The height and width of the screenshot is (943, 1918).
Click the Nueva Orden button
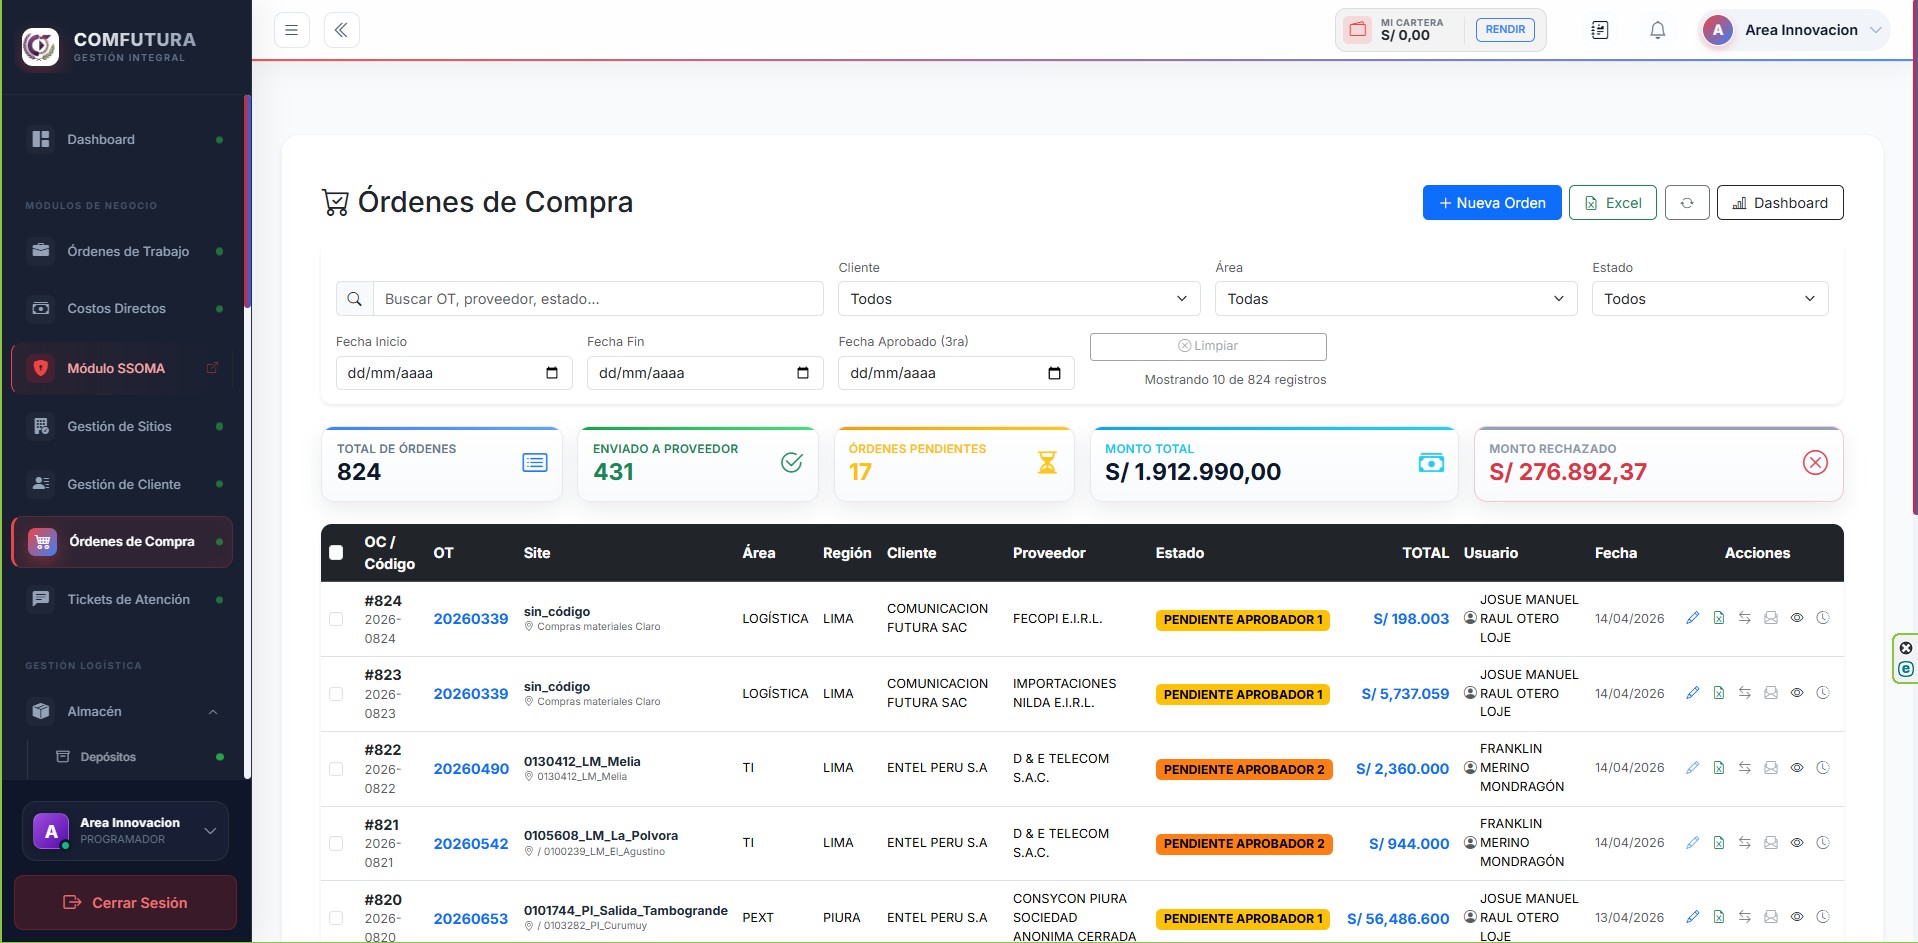1492,203
